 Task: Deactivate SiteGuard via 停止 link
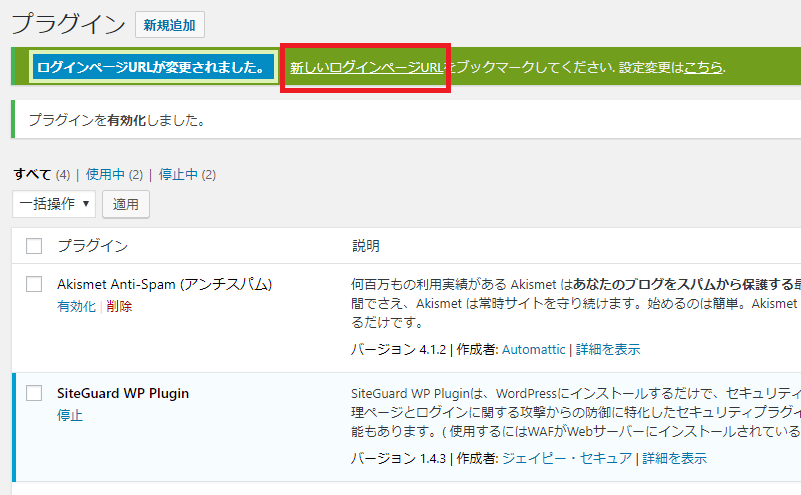click(70, 415)
